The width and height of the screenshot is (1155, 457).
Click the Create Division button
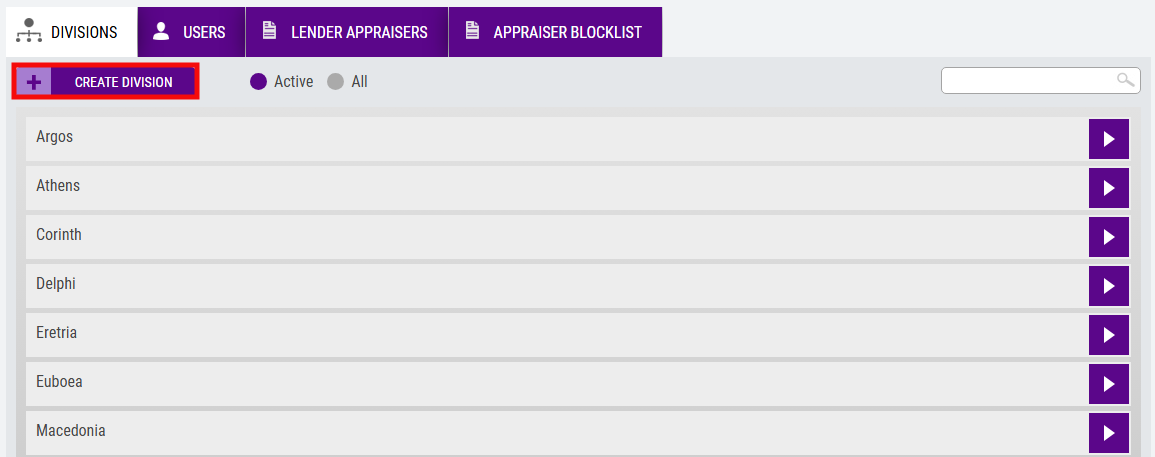(x=106, y=82)
